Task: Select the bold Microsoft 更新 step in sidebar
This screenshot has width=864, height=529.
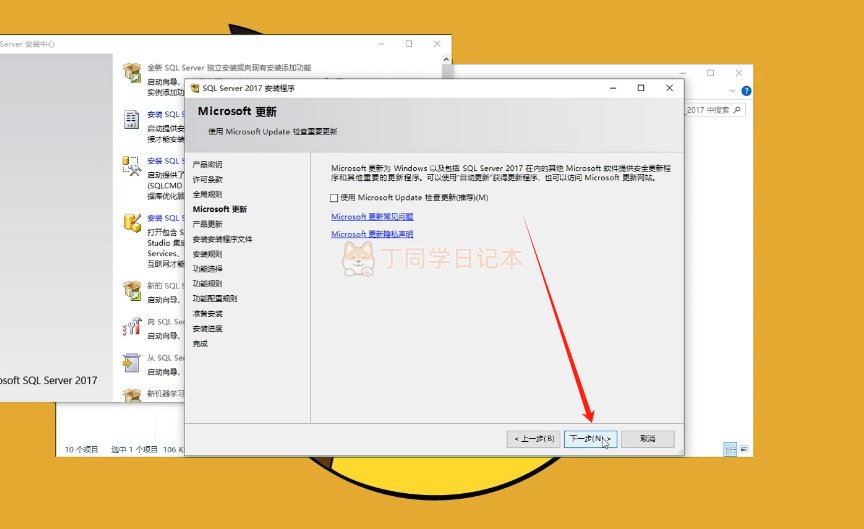Action: (219, 209)
